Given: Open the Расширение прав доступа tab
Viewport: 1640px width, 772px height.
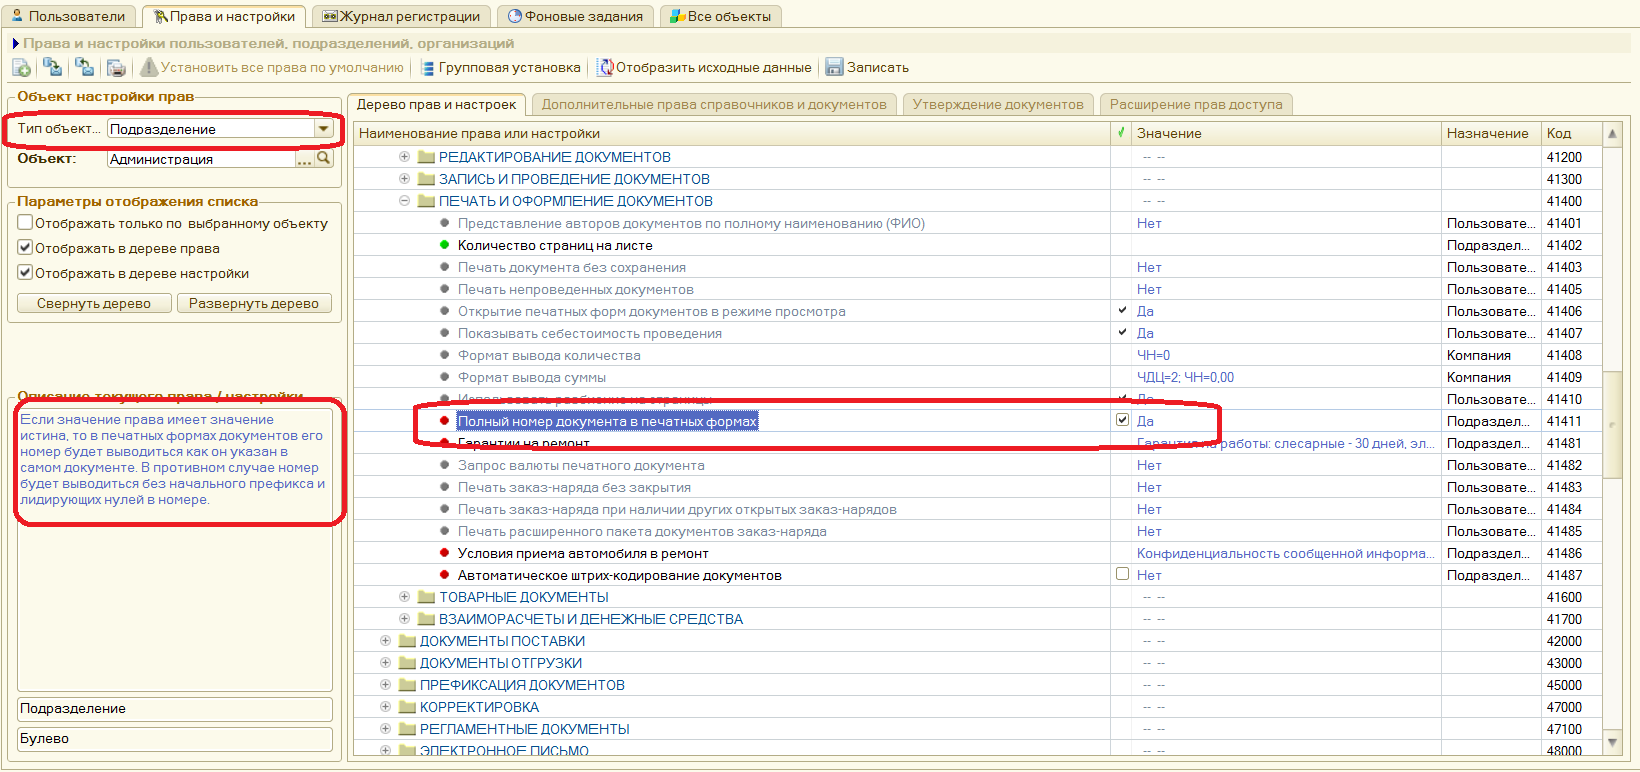Looking at the screenshot, I should (1196, 104).
